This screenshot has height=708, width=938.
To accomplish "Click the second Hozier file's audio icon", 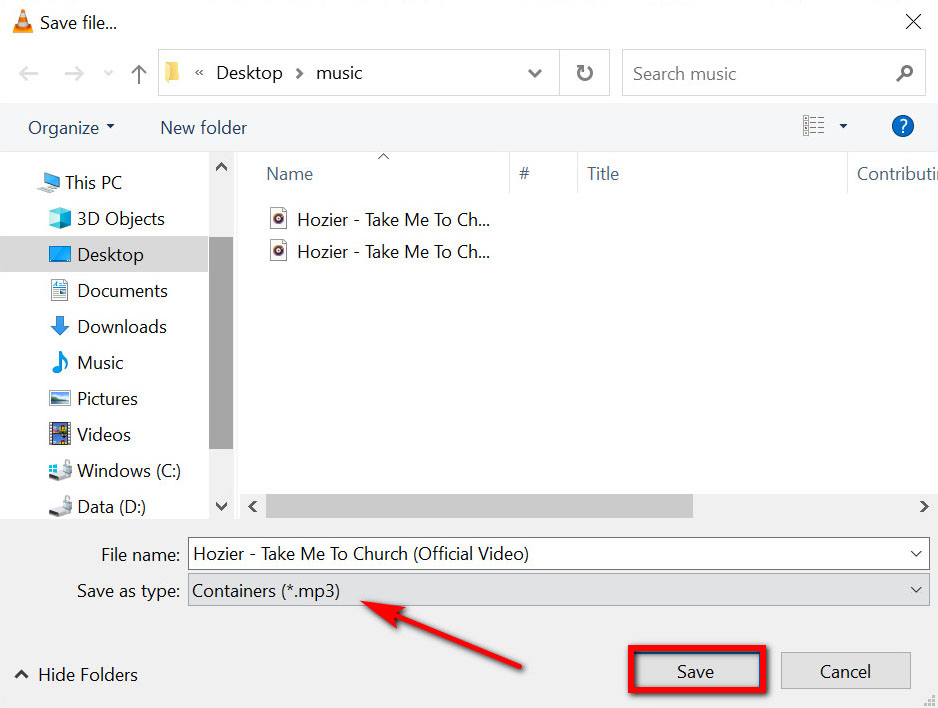I will click(x=278, y=251).
